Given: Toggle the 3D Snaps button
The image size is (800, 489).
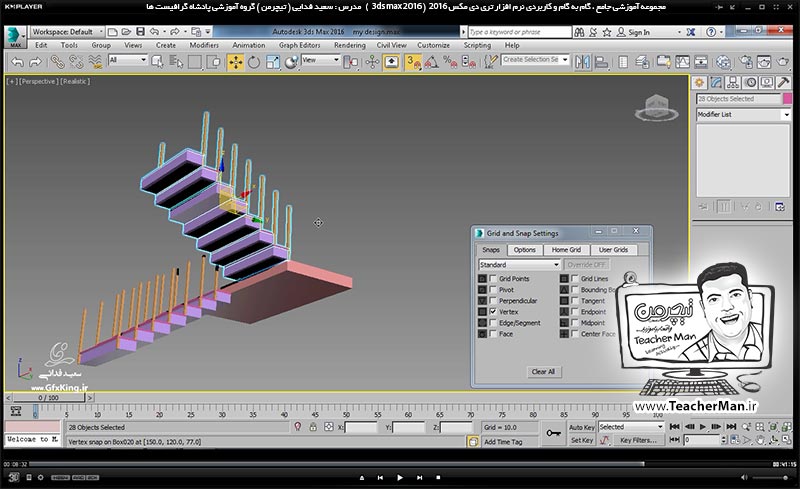Looking at the screenshot, I should (x=413, y=62).
